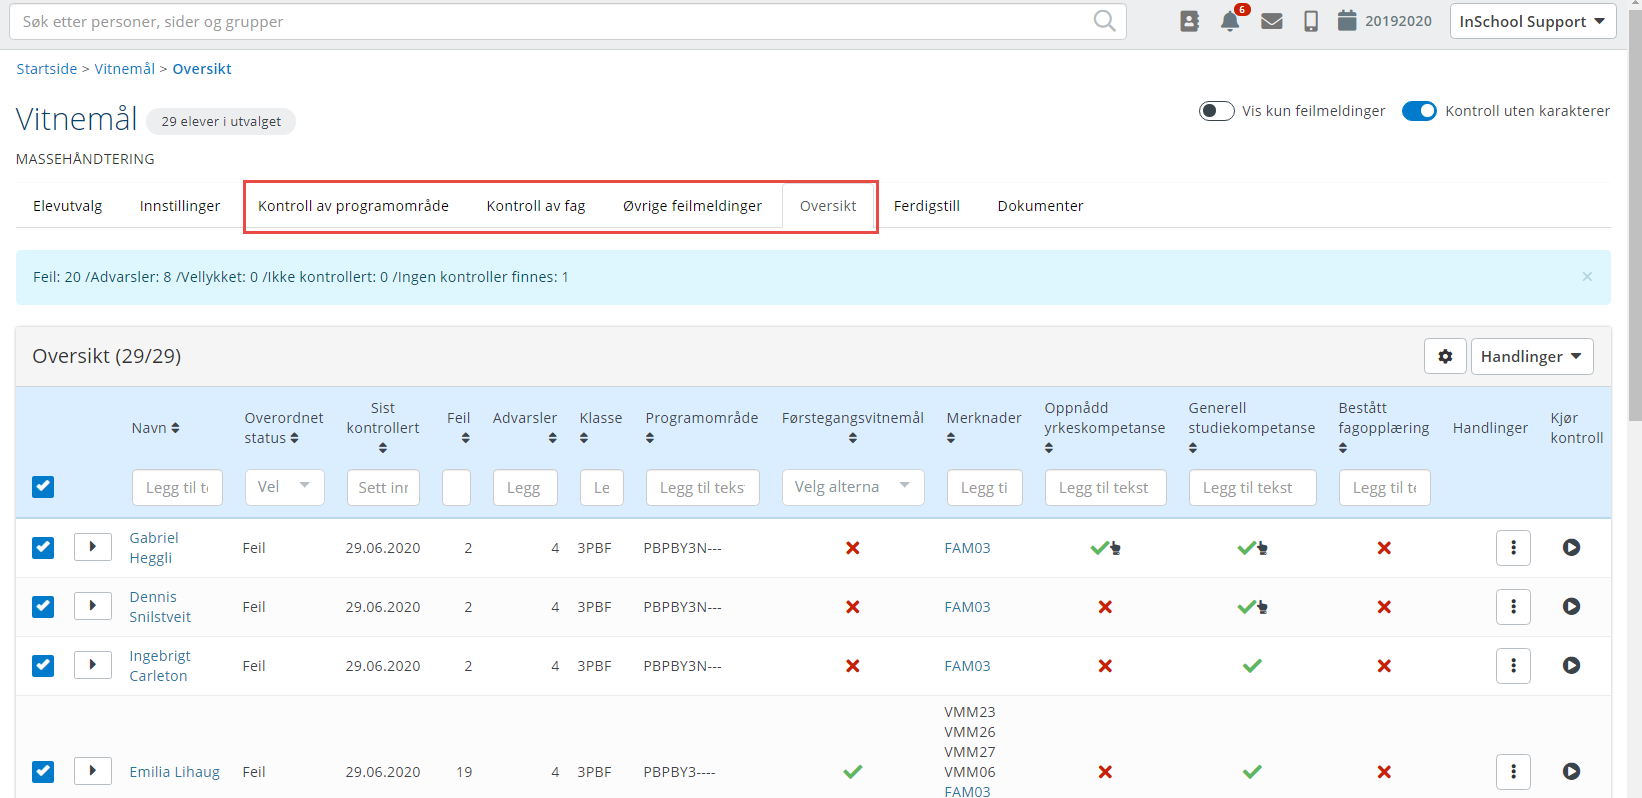Run control for Ingebrigt Carleton

[x=1571, y=665]
